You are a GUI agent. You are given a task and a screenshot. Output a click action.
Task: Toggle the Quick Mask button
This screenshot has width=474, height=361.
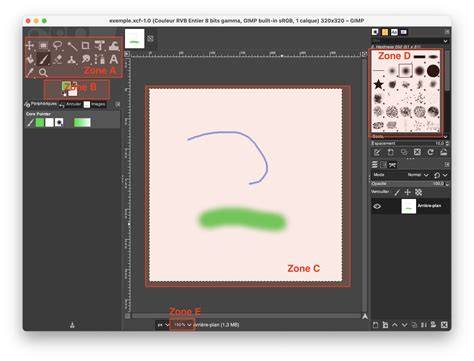[127, 316]
